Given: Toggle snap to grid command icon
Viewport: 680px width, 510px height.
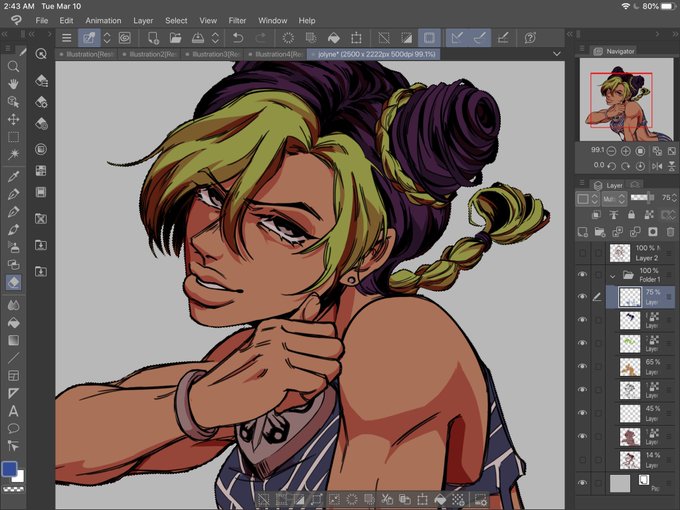Looking at the screenshot, I should coord(503,38).
